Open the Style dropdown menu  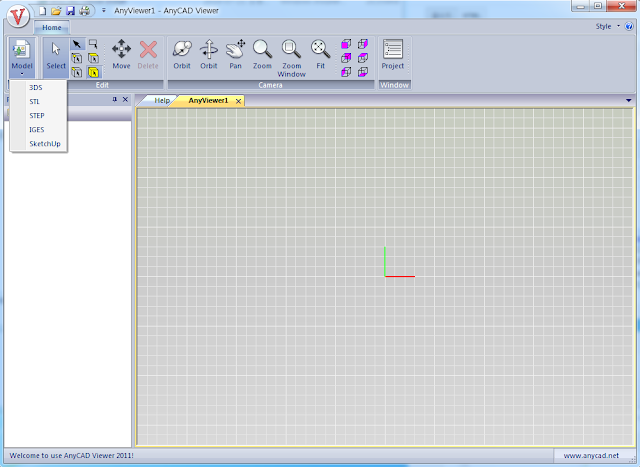(607, 26)
